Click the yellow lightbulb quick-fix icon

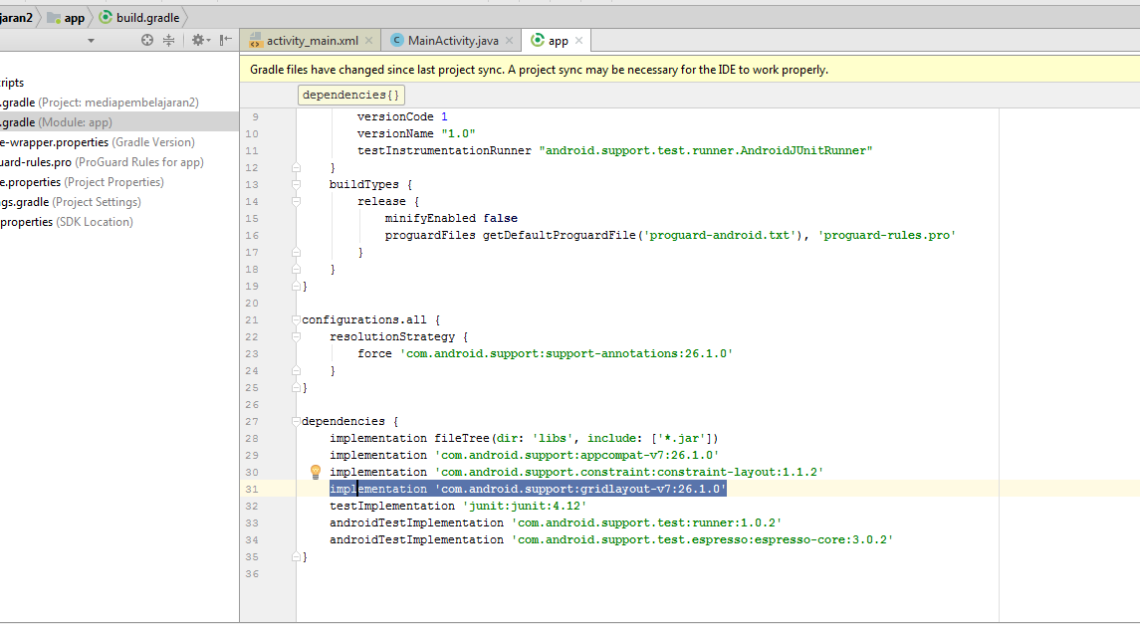315,472
